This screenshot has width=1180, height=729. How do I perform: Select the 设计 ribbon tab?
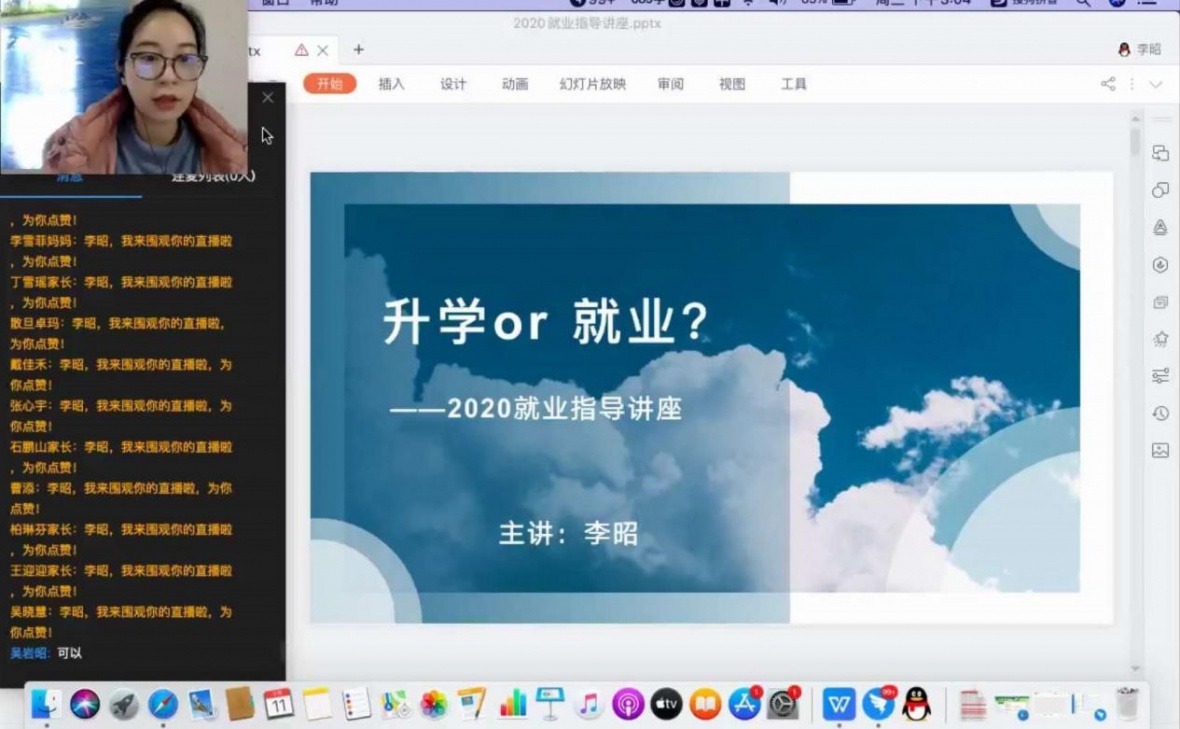pos(453,84)
